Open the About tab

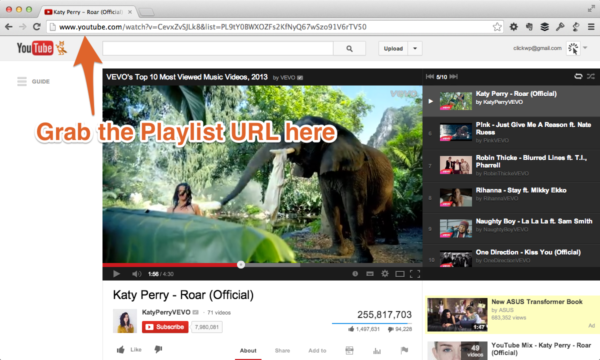pyautogui.click(x=248, y=350)
